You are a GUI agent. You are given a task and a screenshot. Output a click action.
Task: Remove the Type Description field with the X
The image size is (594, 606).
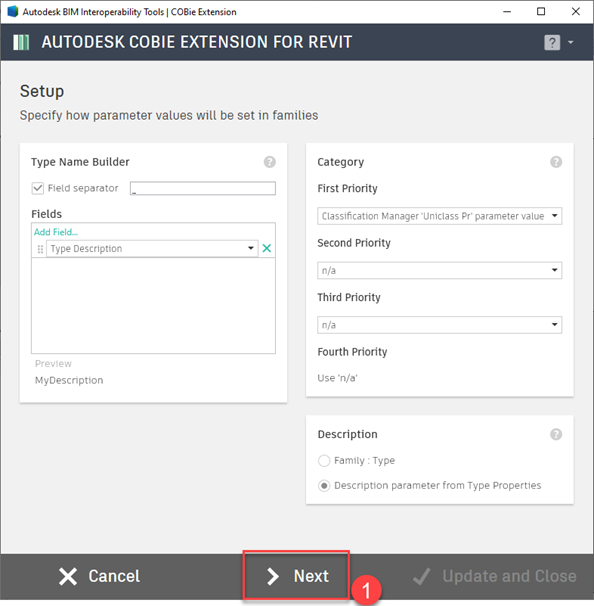coord(267,248)
